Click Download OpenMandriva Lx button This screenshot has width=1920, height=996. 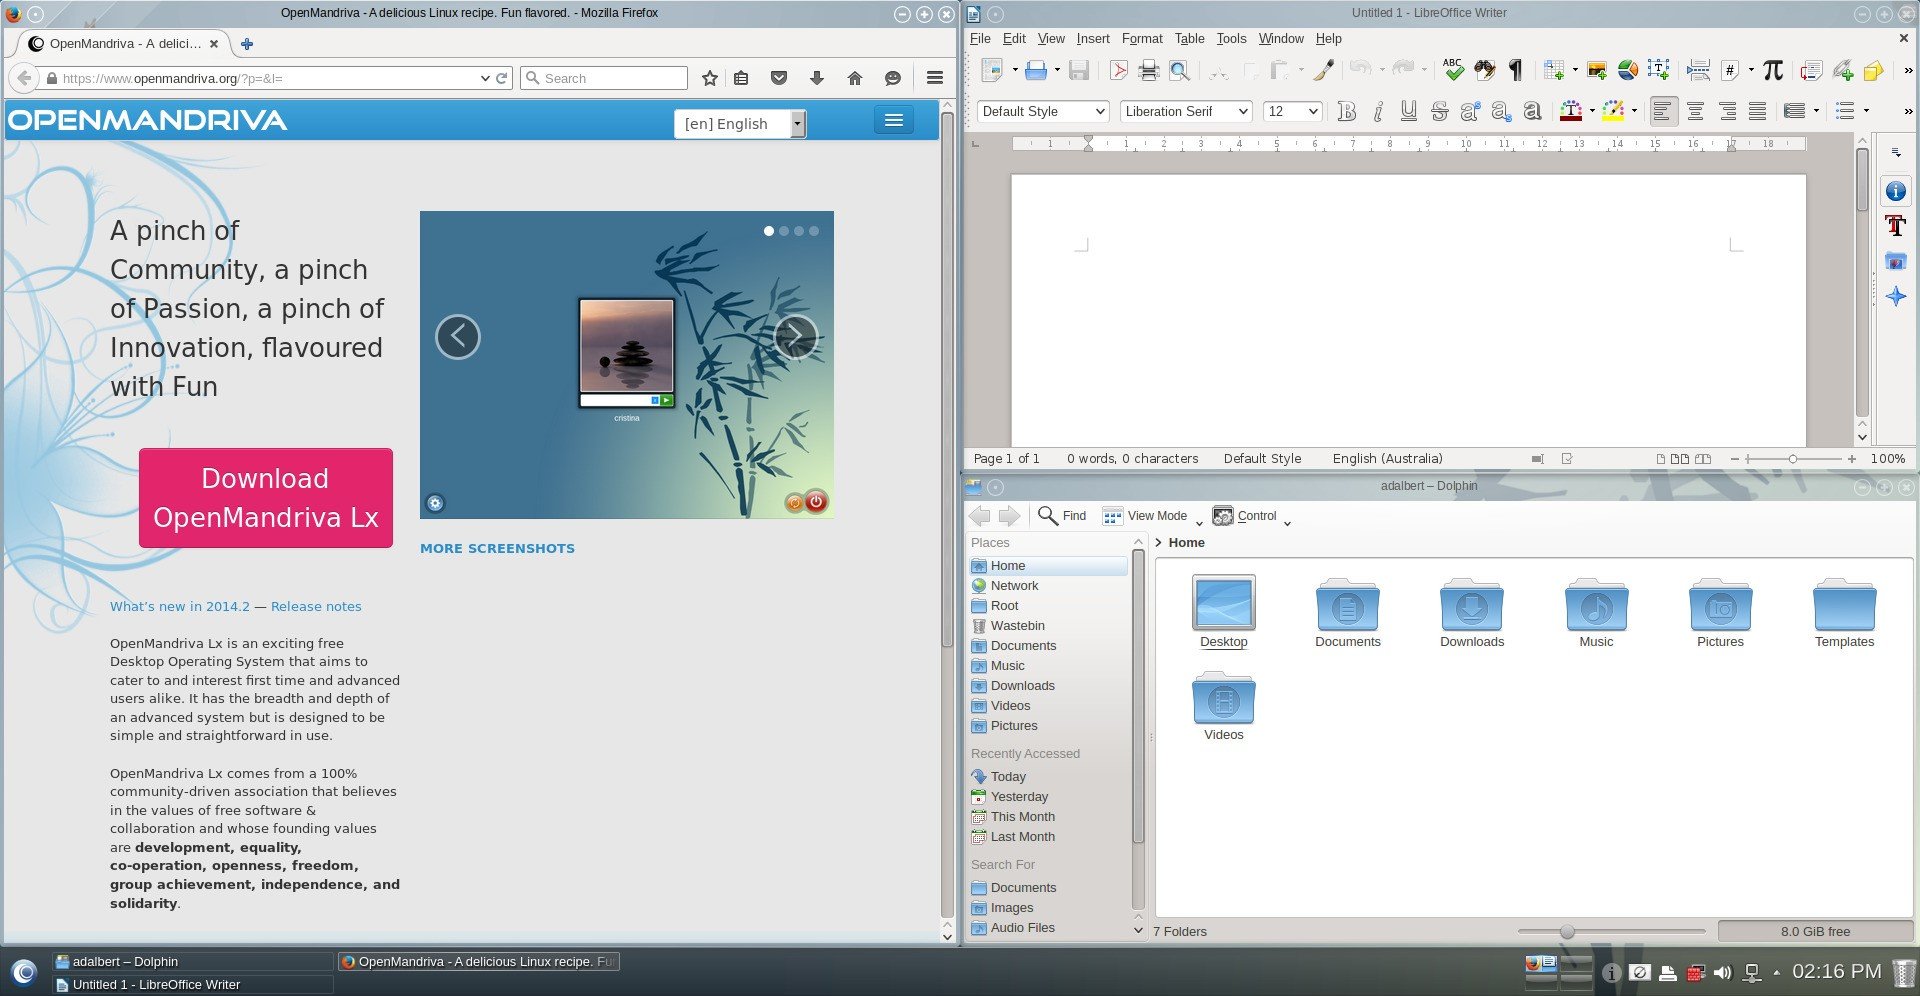[x=266, y=498]
